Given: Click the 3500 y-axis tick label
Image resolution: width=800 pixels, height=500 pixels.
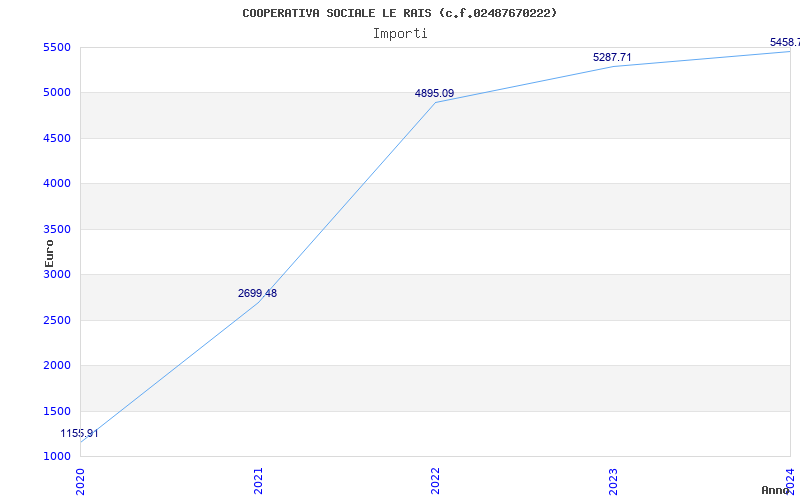Looking at the screenshot, I should click(55, 229).
